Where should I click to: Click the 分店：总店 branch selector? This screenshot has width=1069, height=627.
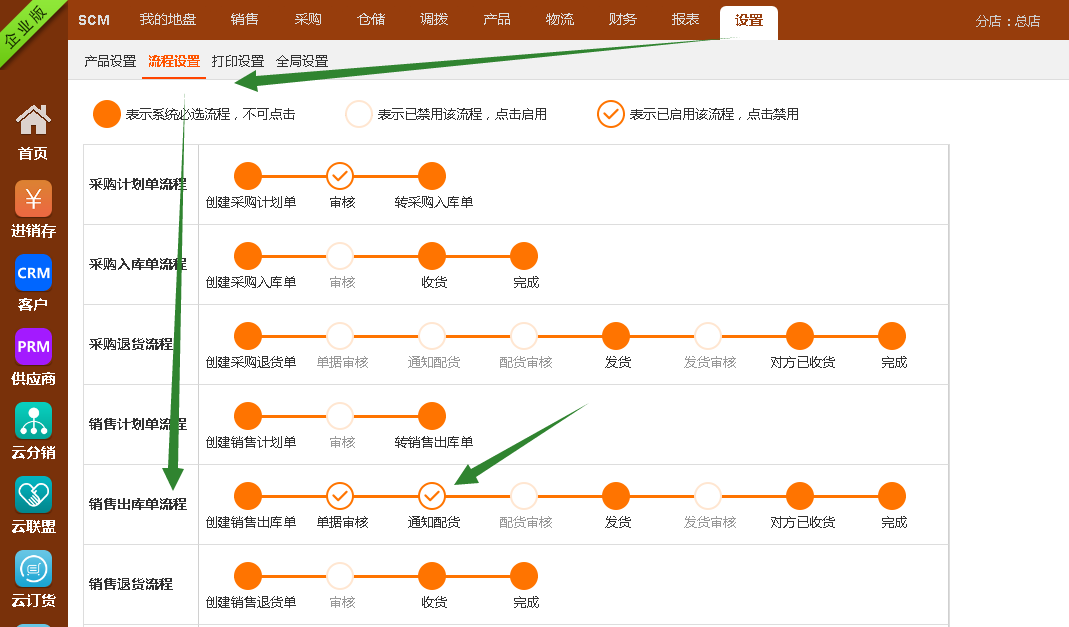1007,21
